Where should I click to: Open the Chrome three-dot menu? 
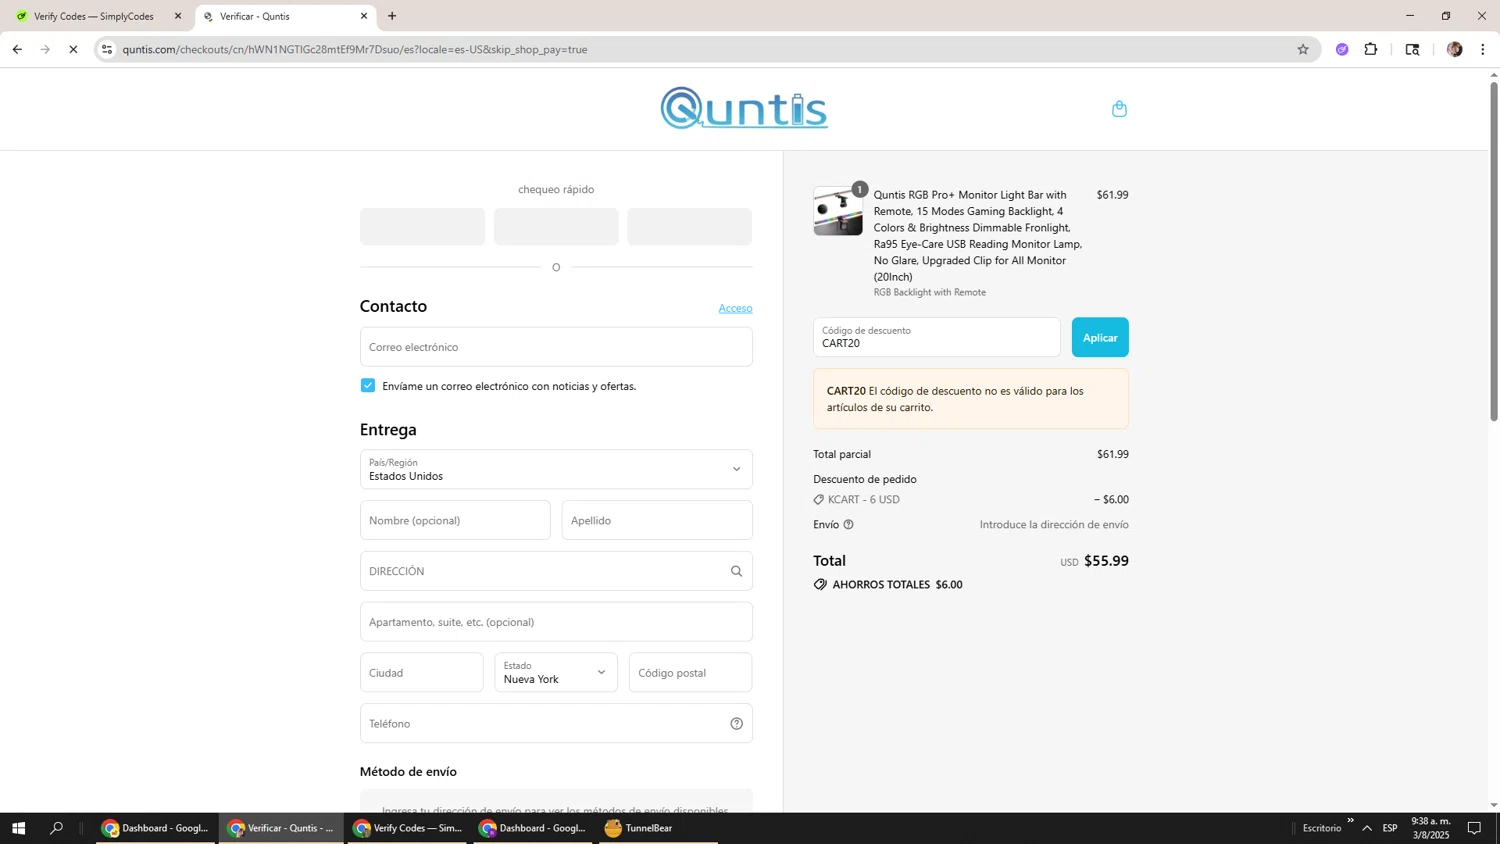click(x=1482, y=49)
